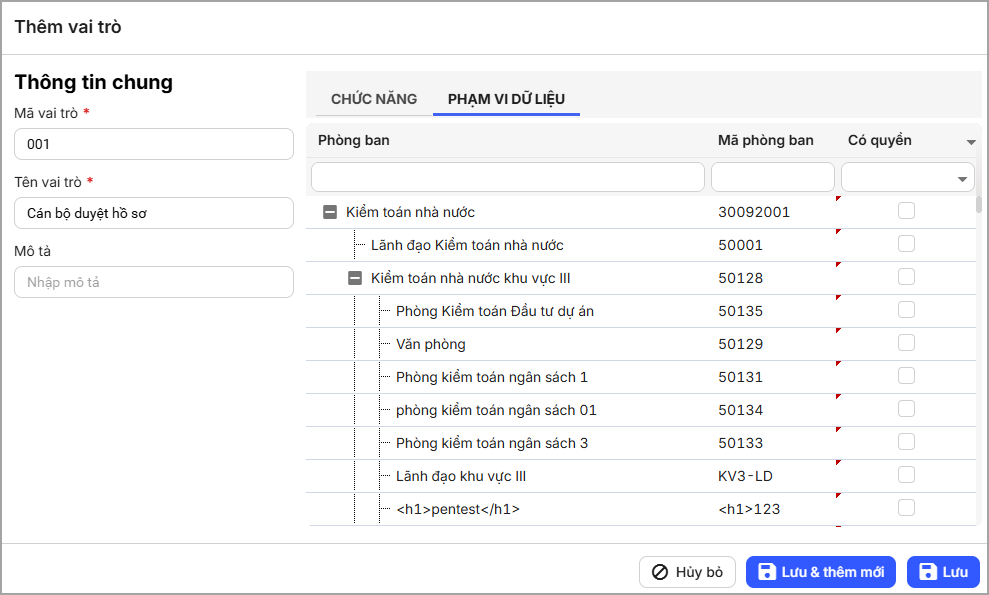The height and width of the screenshot is (595, 989).
Task: Collapse the Kiểm toán nhà nước tree node
Action: click(329, 212)
